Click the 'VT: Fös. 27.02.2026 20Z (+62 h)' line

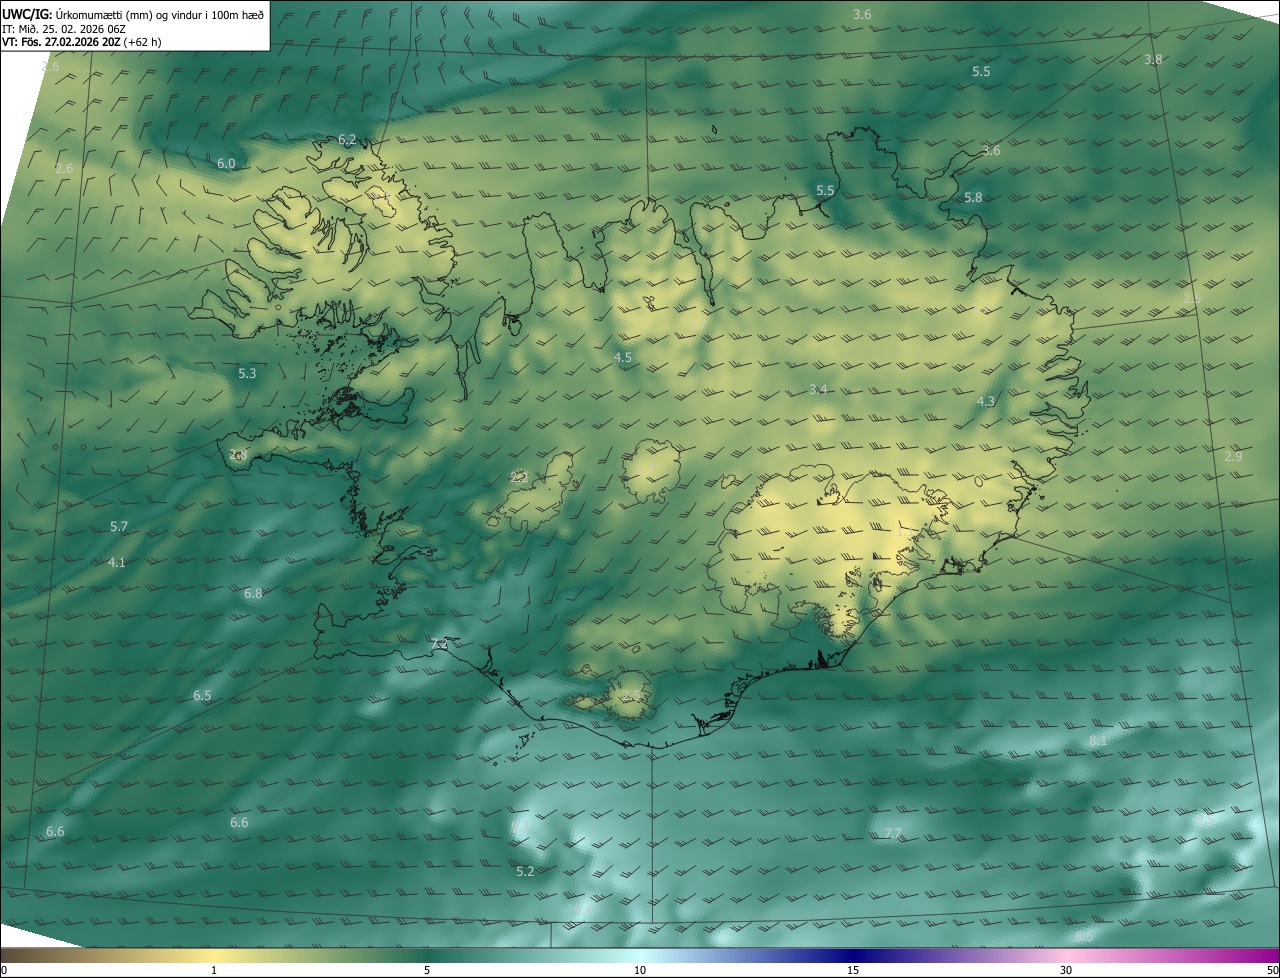point(82,42)
